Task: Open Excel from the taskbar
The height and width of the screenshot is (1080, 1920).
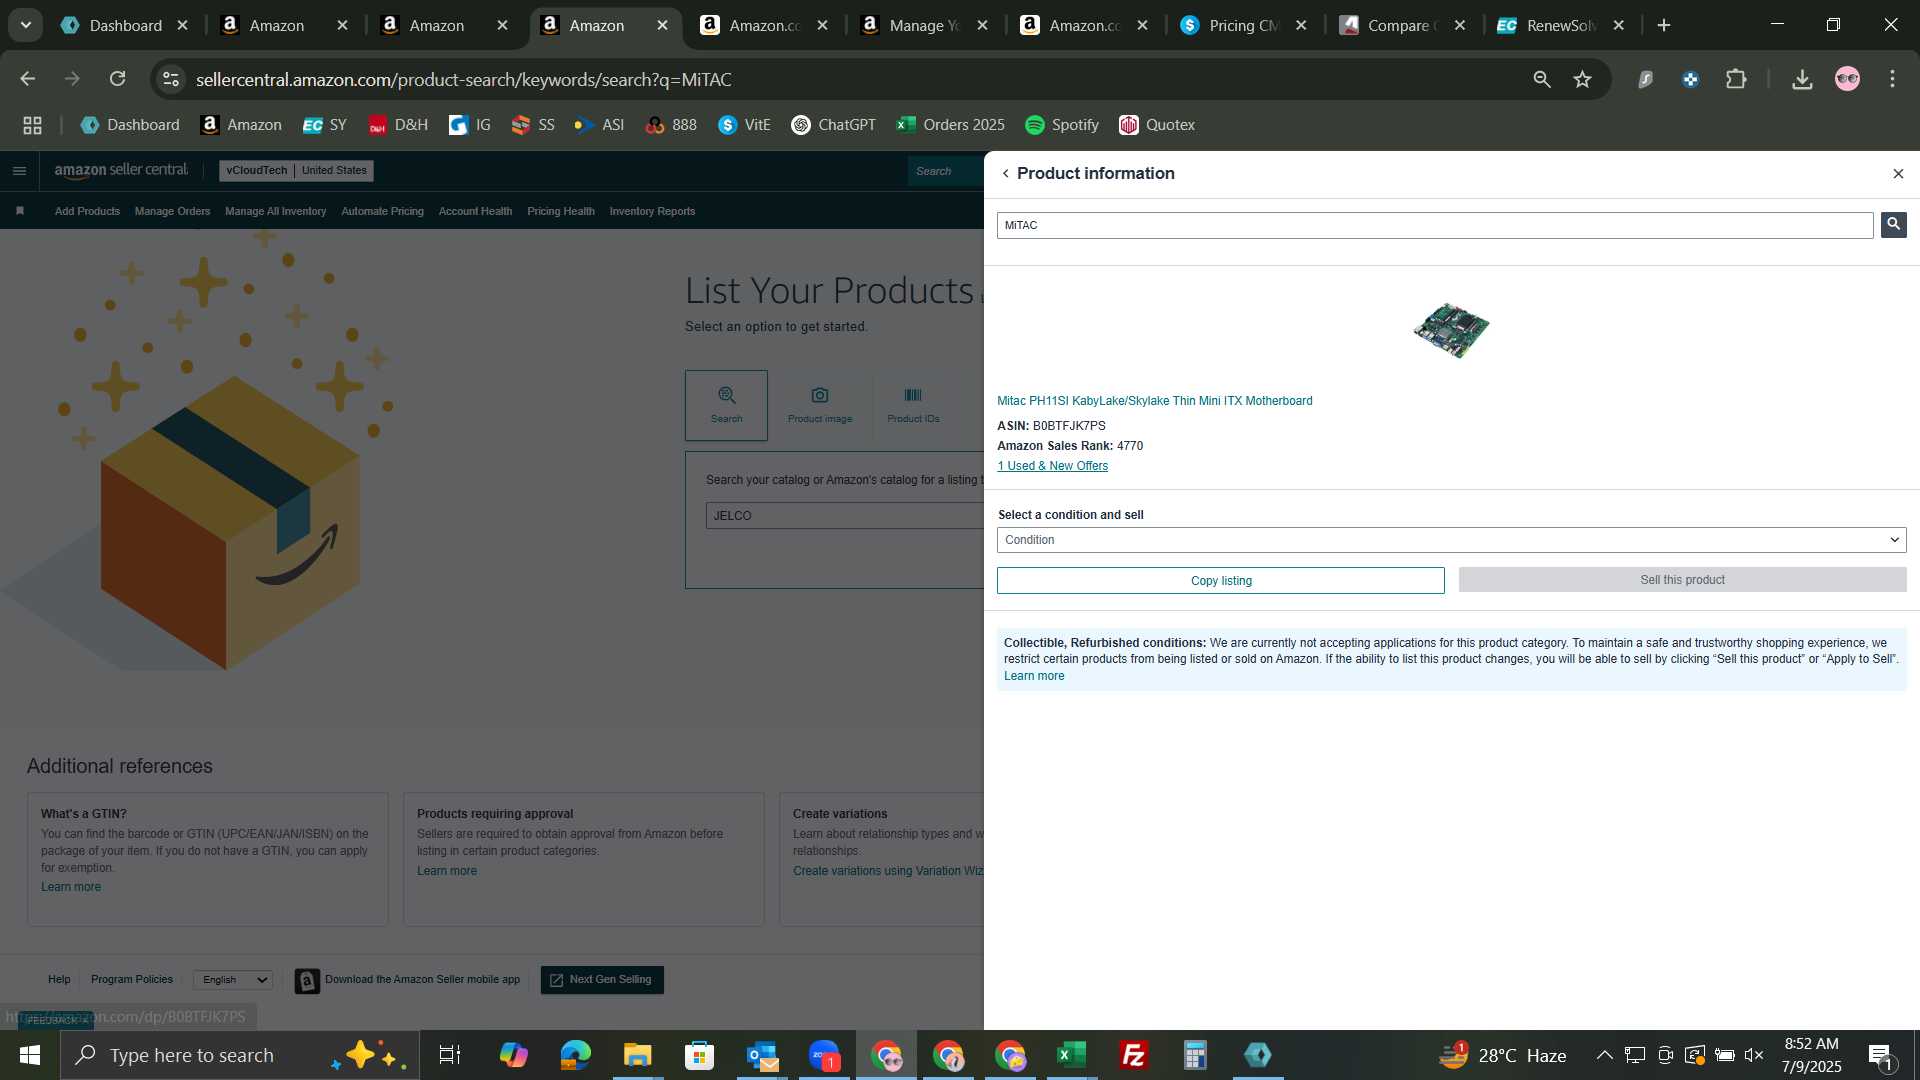Action: [x=1071, y=1055]
